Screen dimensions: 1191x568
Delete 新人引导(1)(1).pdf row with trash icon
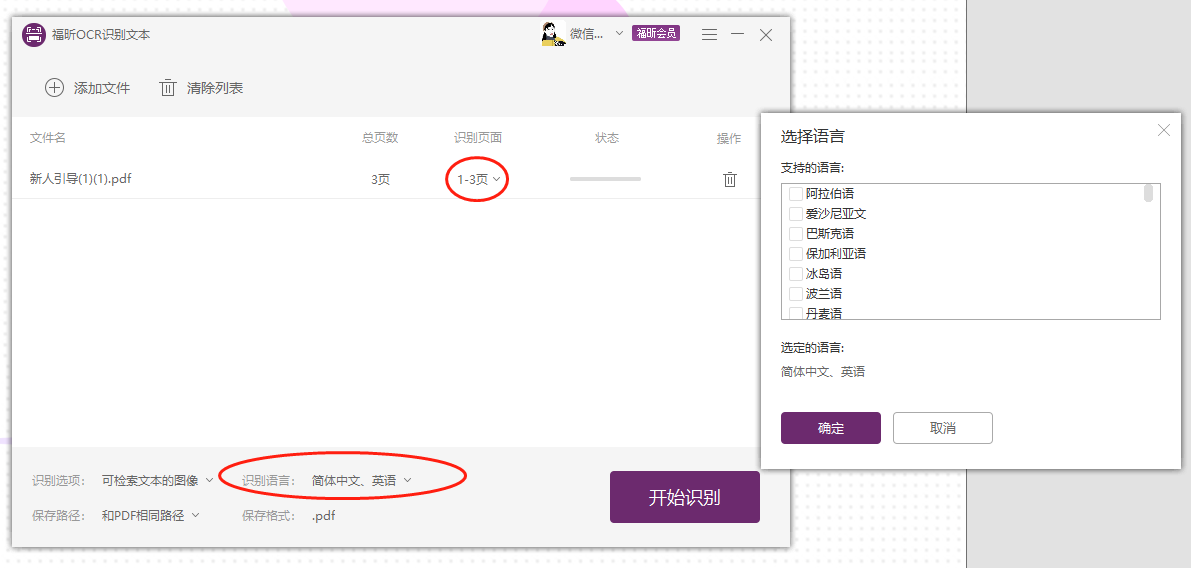point(729,179)
